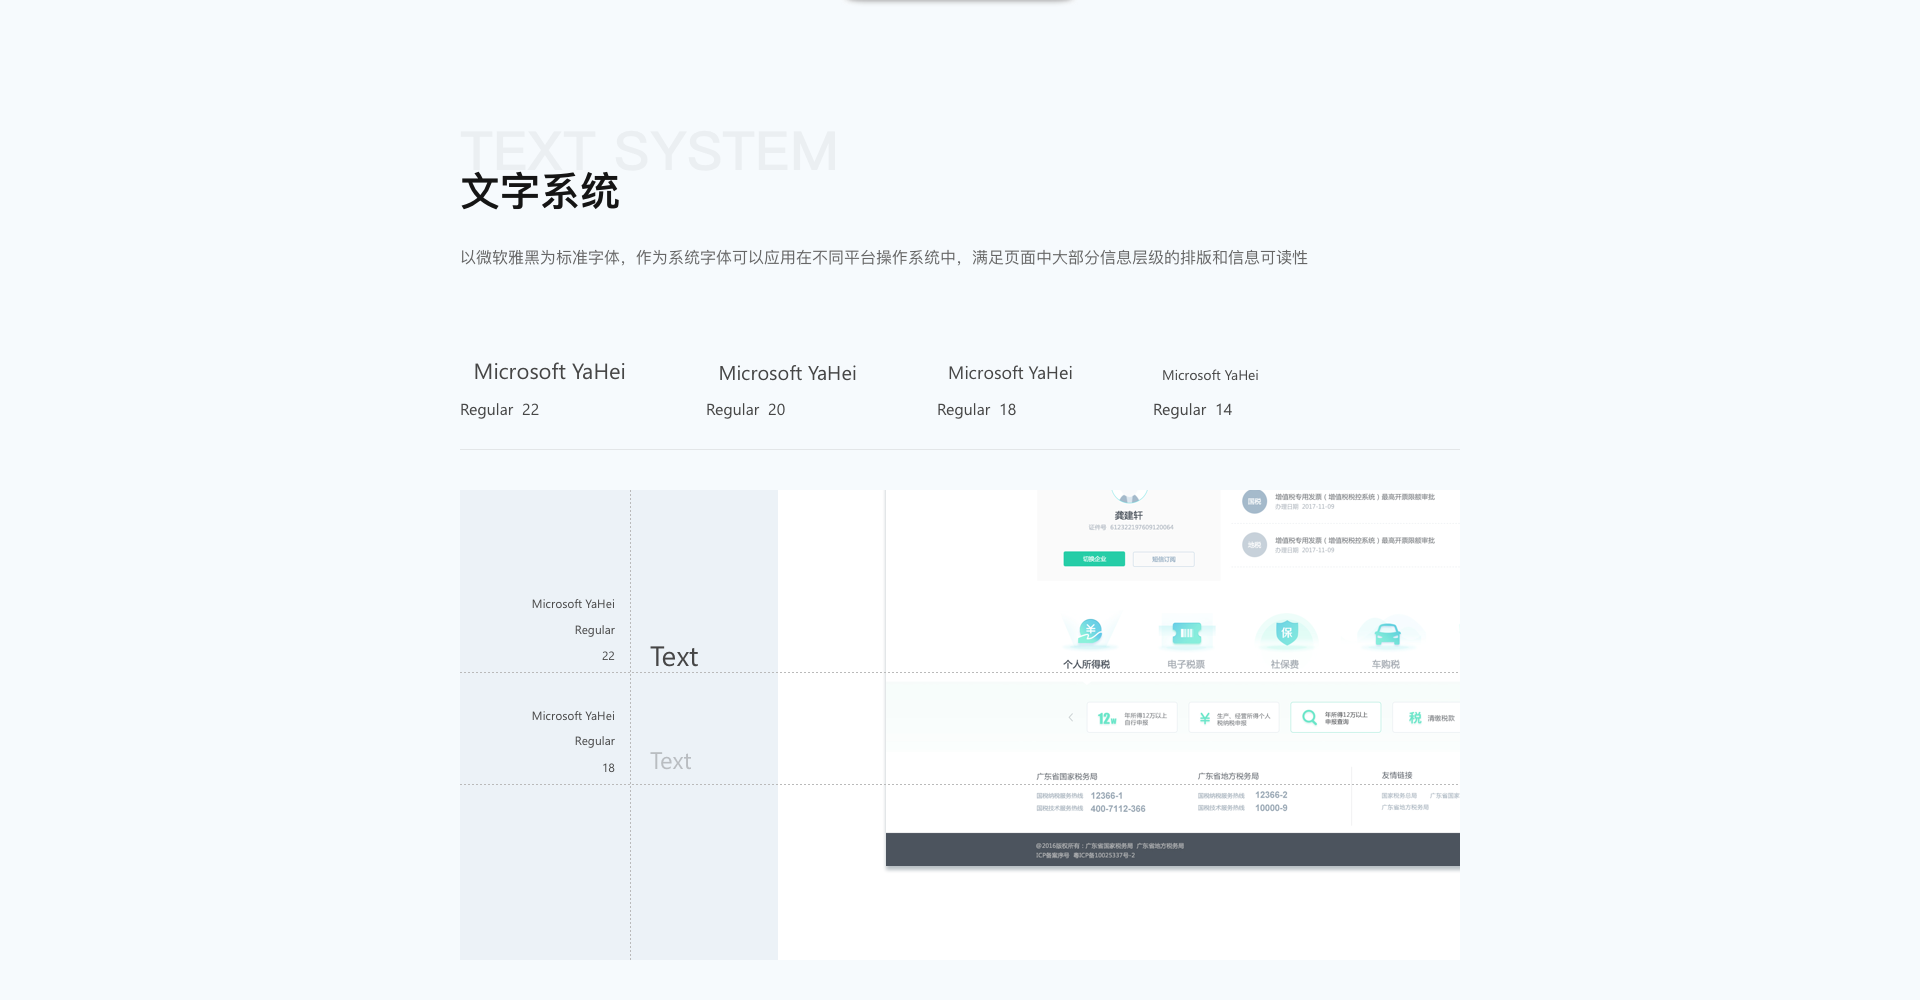1920x1000 pixels.
Task: Open the 生产、经营所得个人 纳税申报 card
Action: pos(1234,718)
